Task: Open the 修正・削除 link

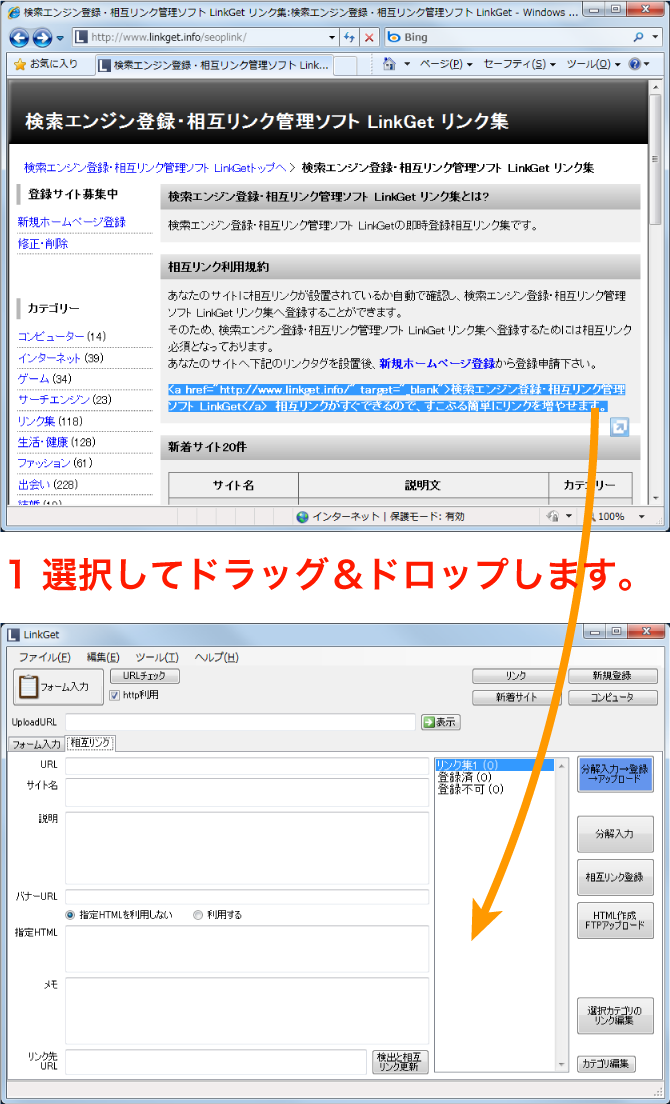Action: click(43, 244)
